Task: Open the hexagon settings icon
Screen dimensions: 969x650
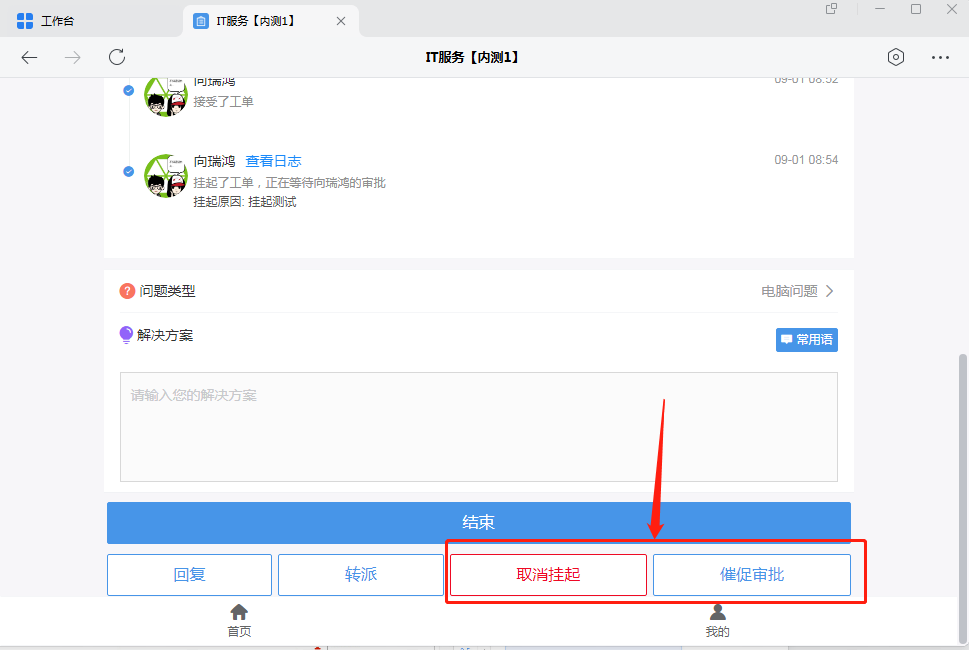Action: (x=896, y=57)
